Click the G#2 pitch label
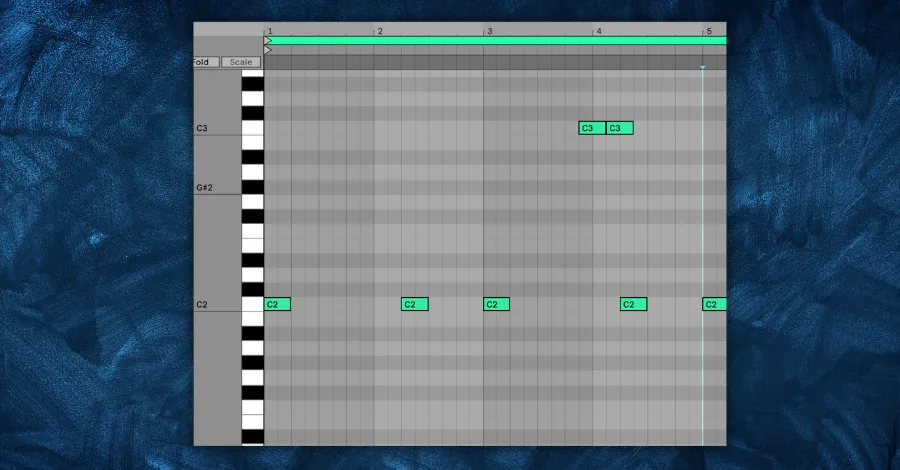 click(204, 187)
